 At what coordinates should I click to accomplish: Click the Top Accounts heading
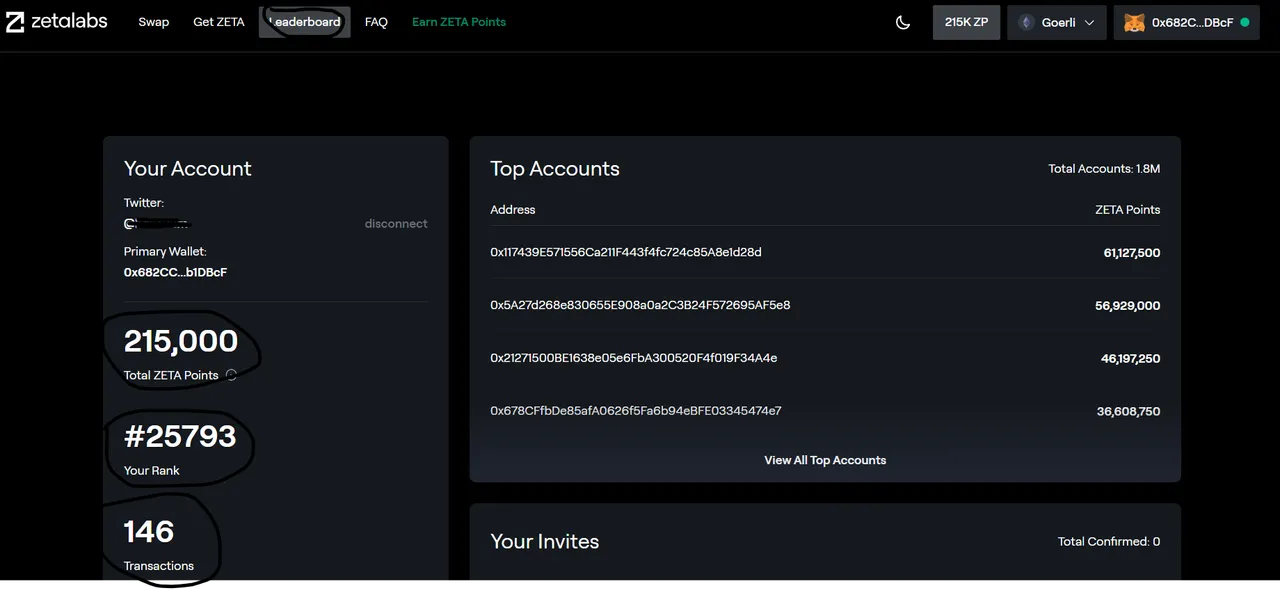point(555,169)
